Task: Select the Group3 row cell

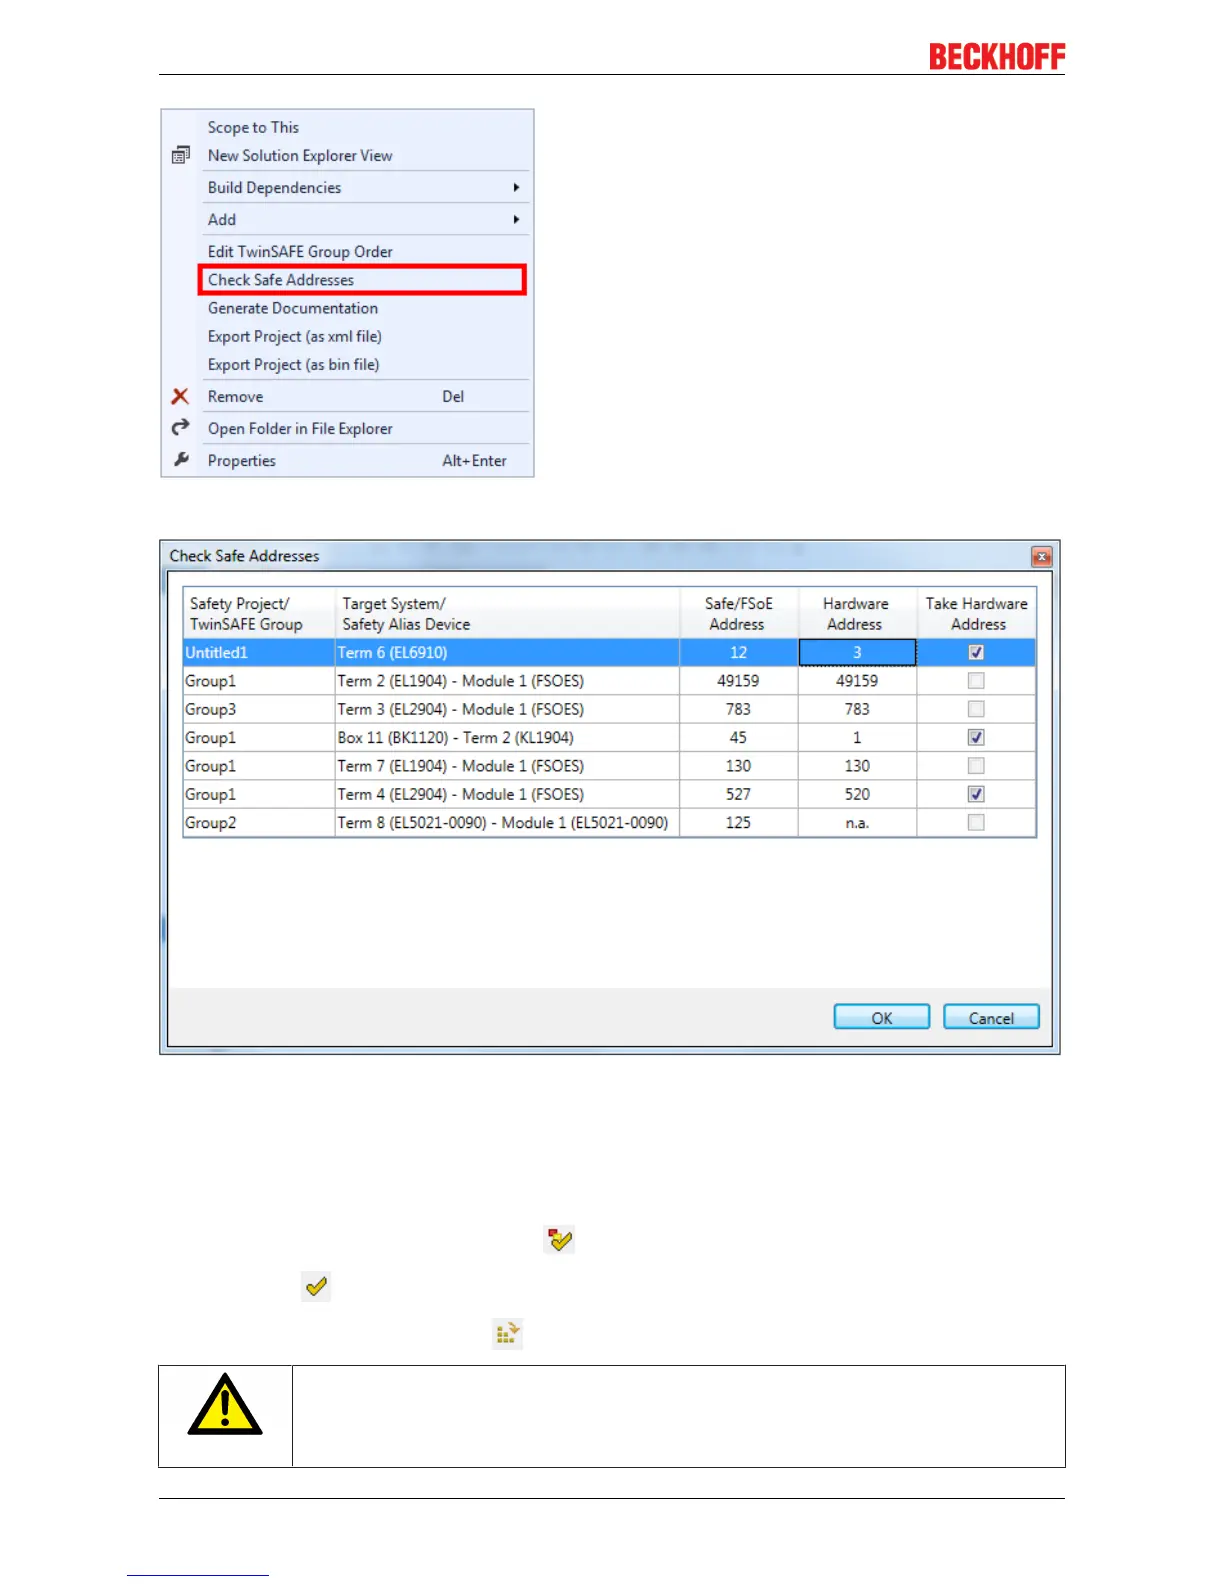Action: tap(259, 709)
